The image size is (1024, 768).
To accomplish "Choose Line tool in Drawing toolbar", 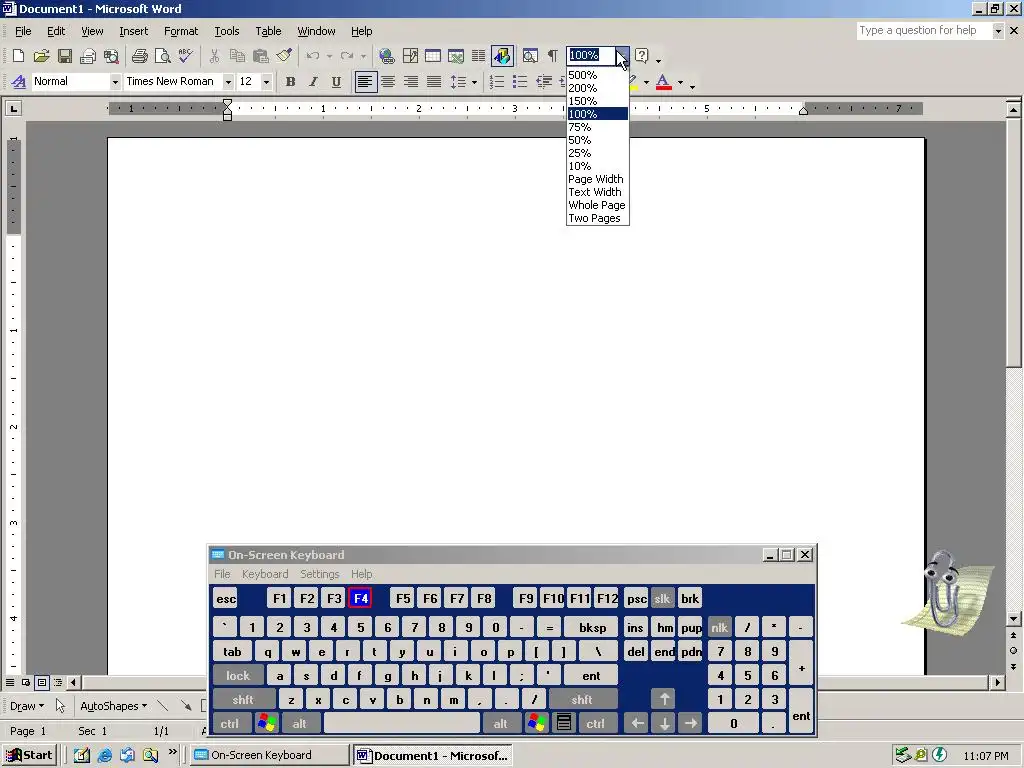I will [x=163, y=706].
